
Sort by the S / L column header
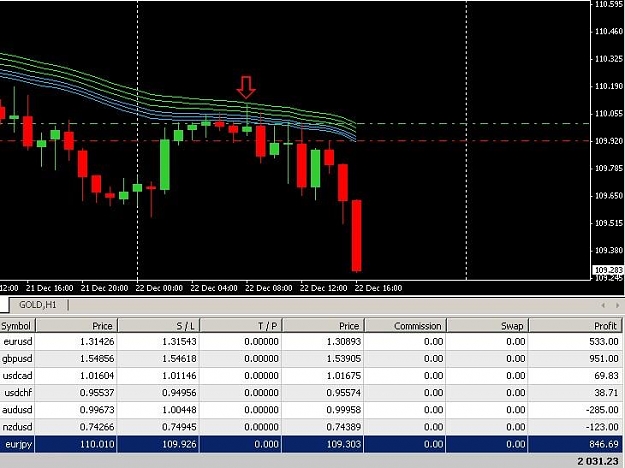[x=159, y=326]
